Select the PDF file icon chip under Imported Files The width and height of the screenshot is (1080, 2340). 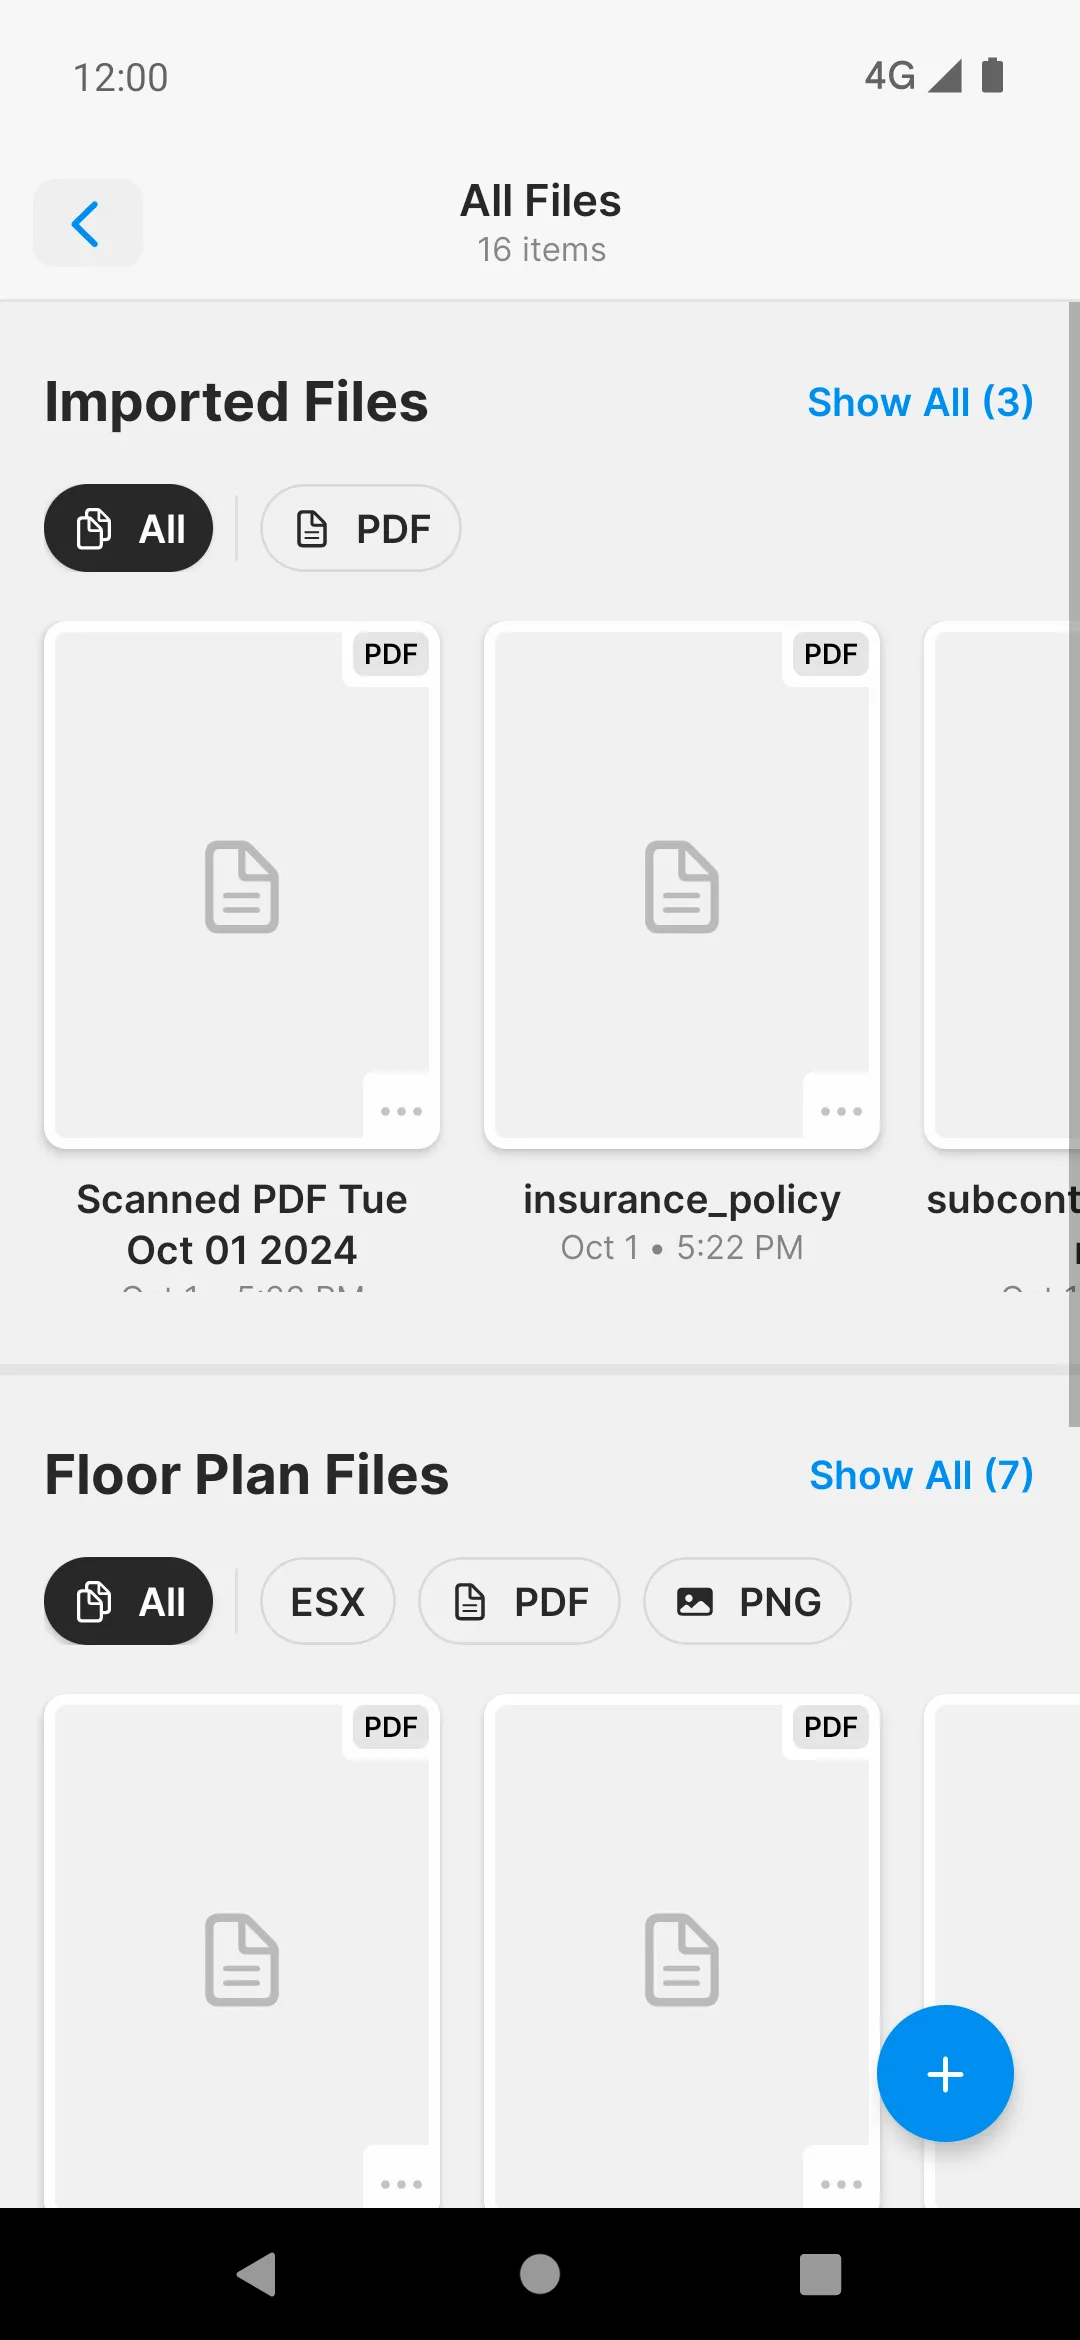(311, 528)
